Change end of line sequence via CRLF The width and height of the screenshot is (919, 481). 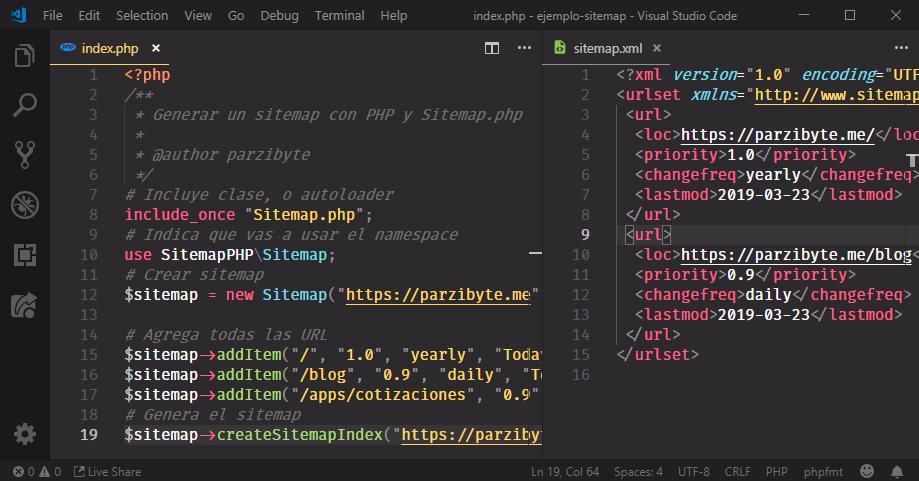click(x=737, y=472)
